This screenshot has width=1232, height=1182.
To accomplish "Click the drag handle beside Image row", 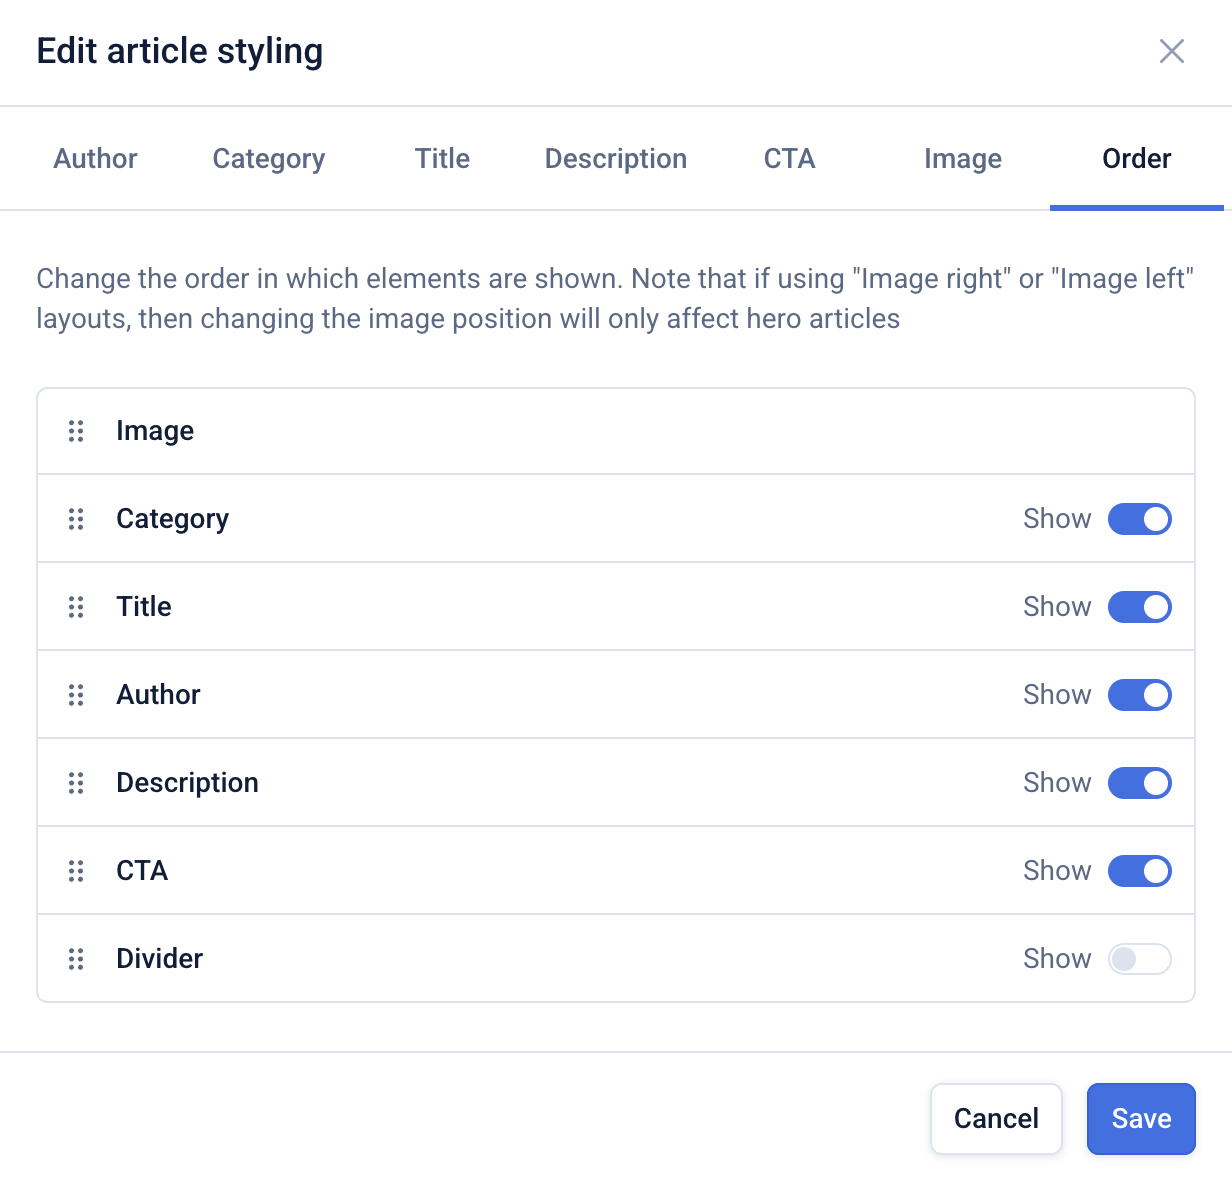I will pos(76,431).
